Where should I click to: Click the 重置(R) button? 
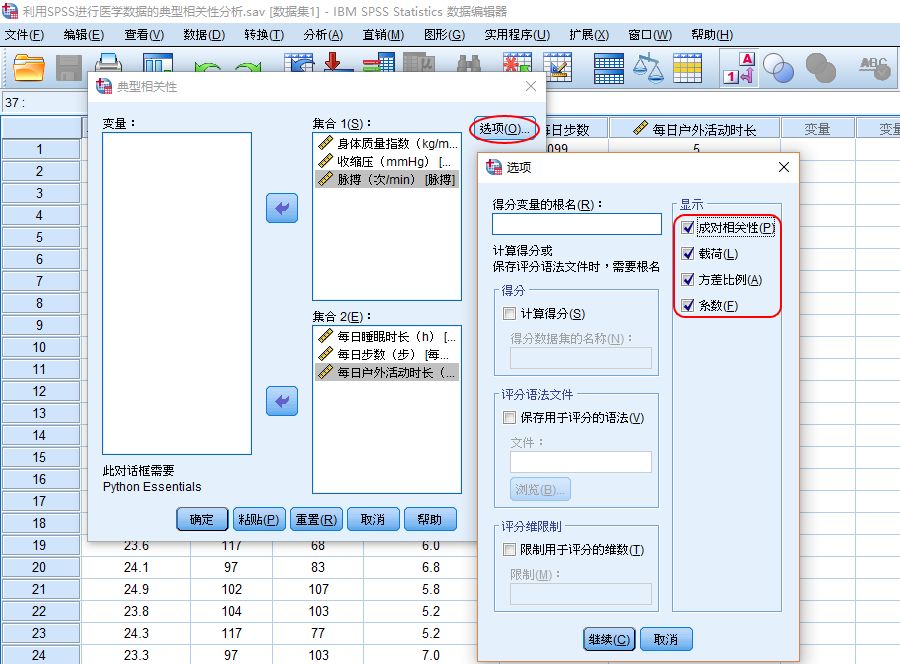click(x=316, y=519)
